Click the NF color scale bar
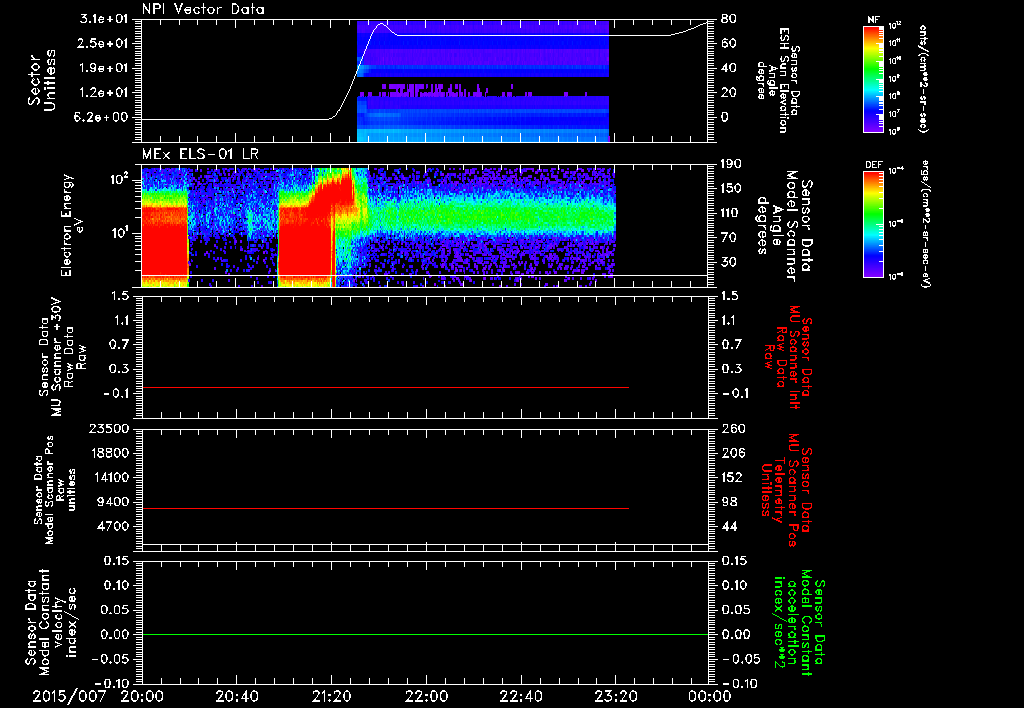Image resolution: width=1024 pixels, height=708 pixels. click(873, 79)
